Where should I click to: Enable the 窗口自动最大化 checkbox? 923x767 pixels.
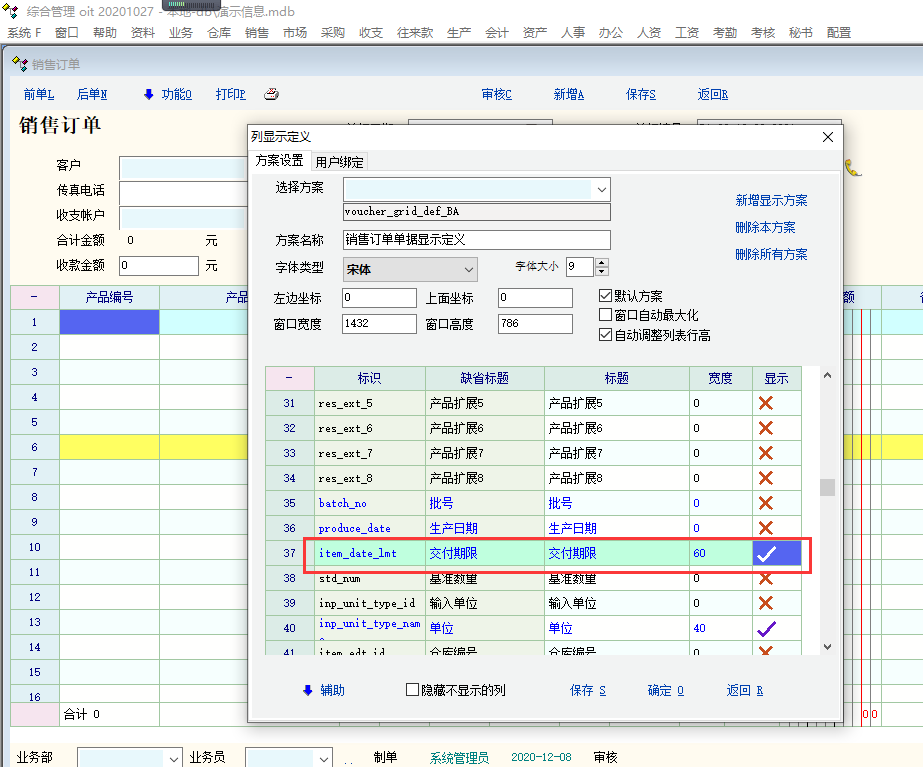[x=605, y=315]
